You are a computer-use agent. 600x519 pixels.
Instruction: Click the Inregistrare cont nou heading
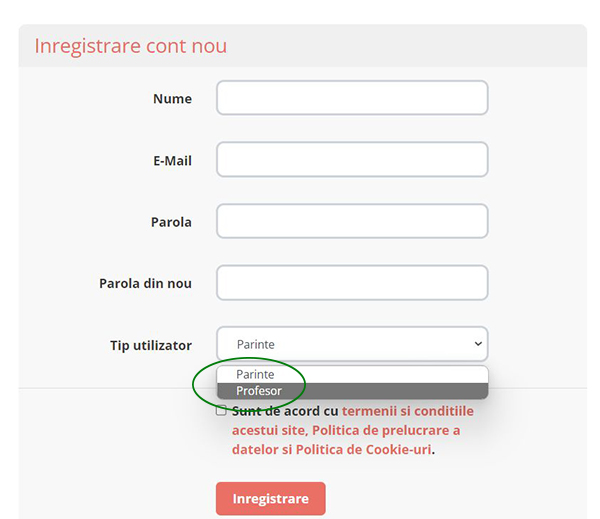click(x=130, y=46)
